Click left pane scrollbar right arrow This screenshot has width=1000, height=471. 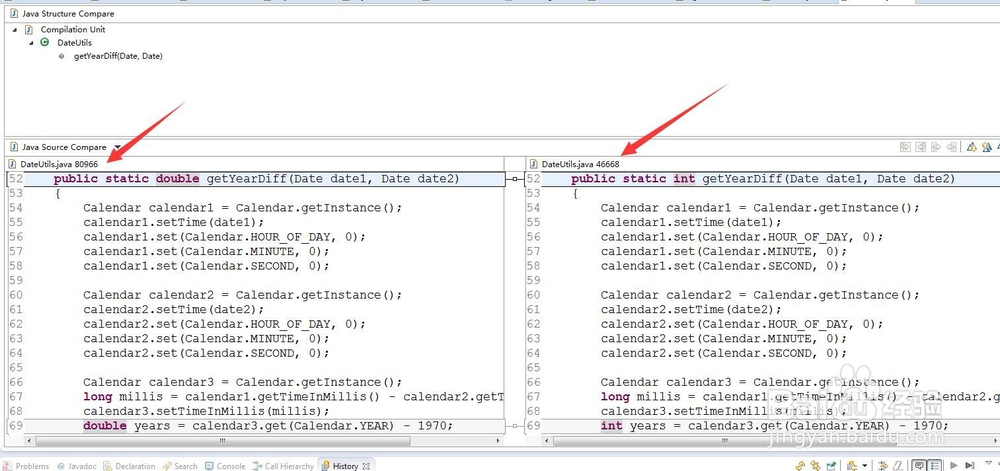point(497,440)
